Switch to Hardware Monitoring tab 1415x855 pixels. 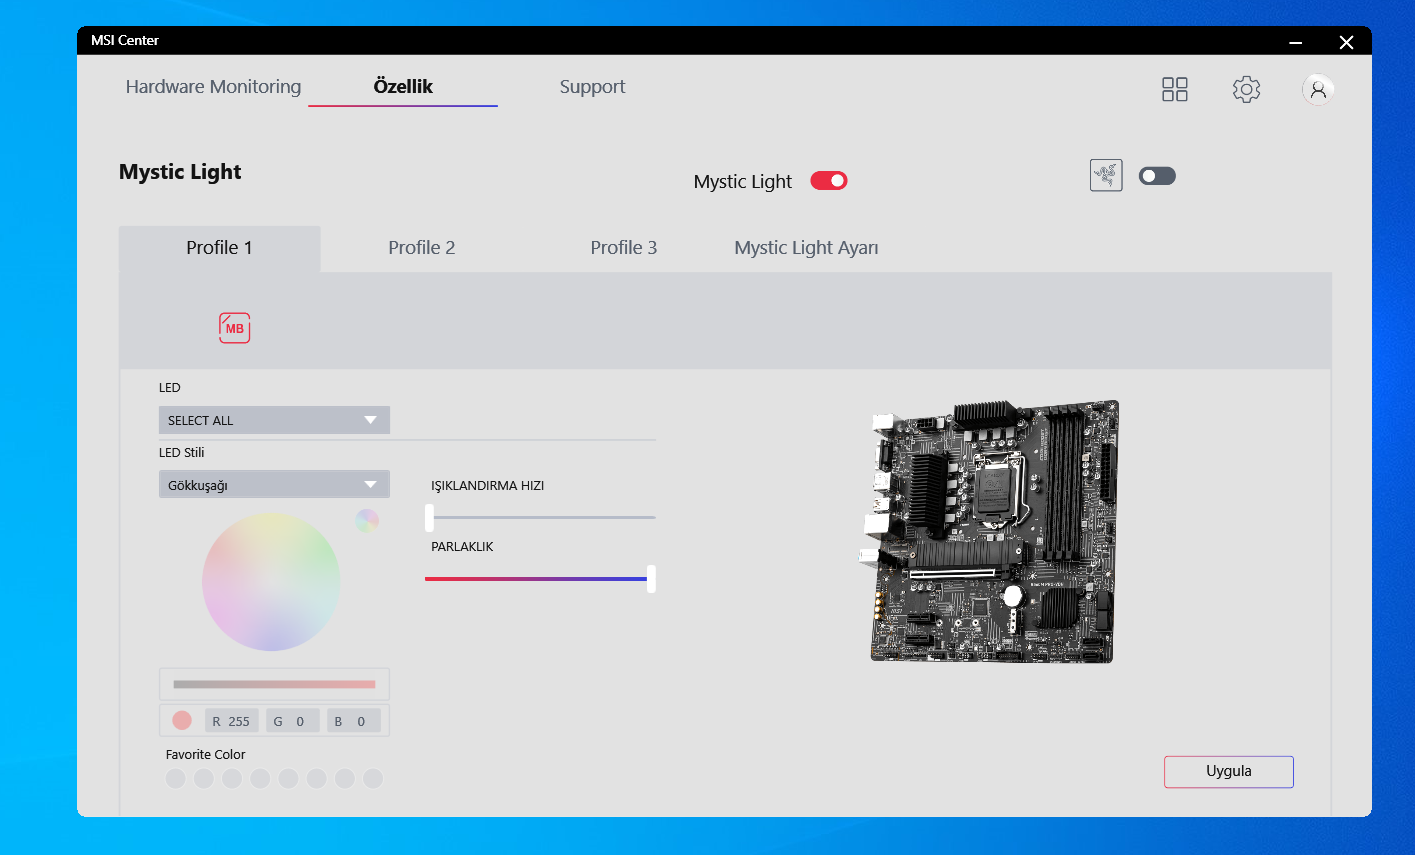213,87
